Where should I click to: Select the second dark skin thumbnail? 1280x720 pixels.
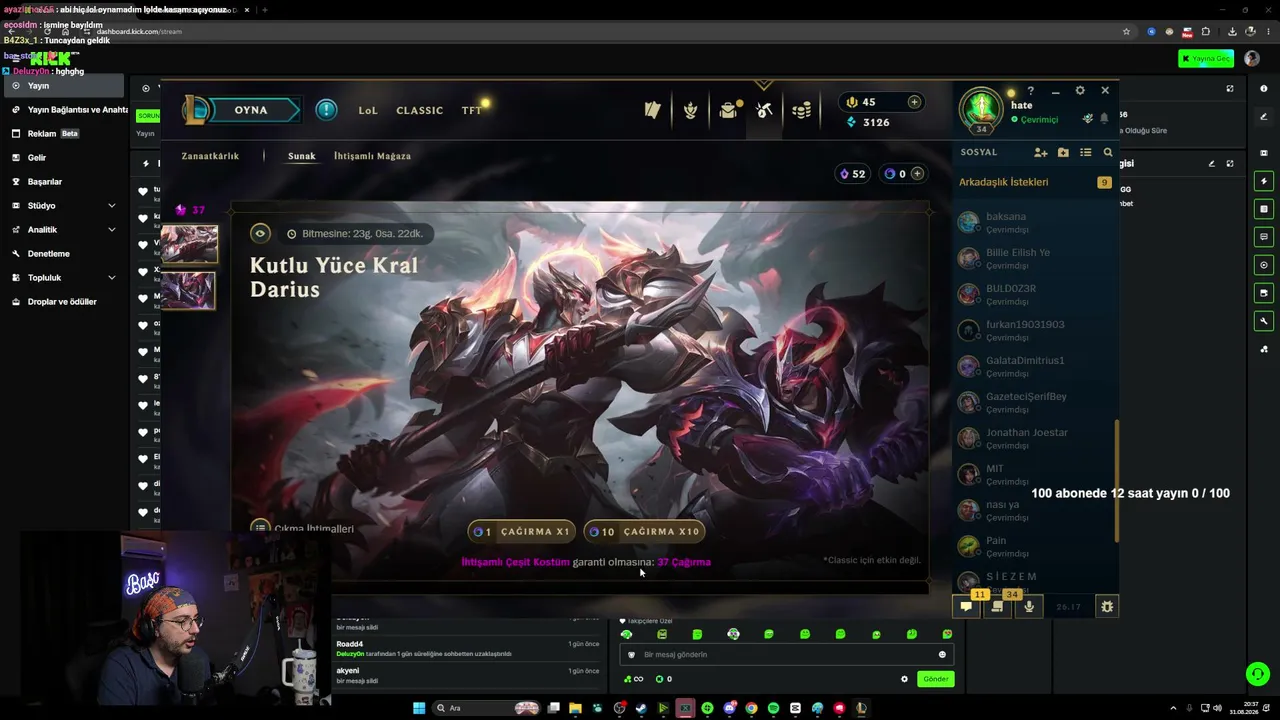pos(189,291)
